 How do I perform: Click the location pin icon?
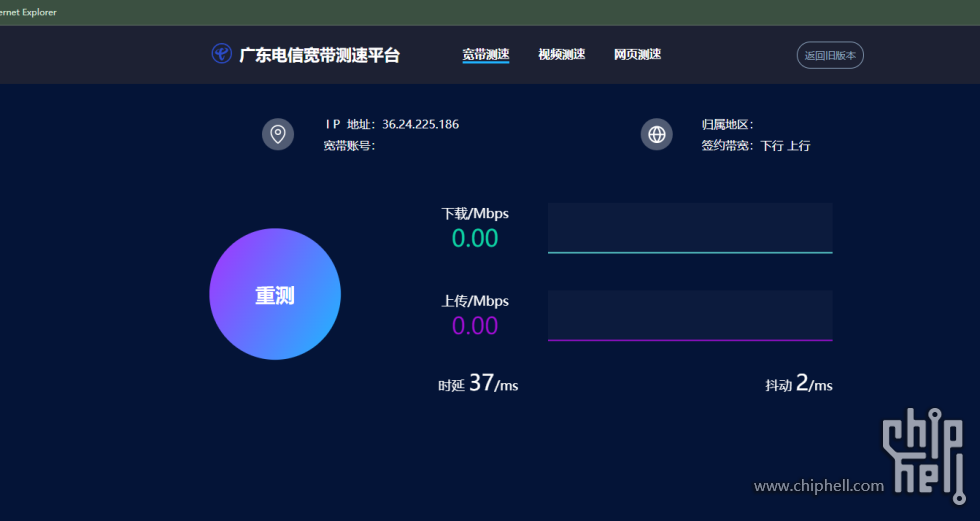[278, 134]
